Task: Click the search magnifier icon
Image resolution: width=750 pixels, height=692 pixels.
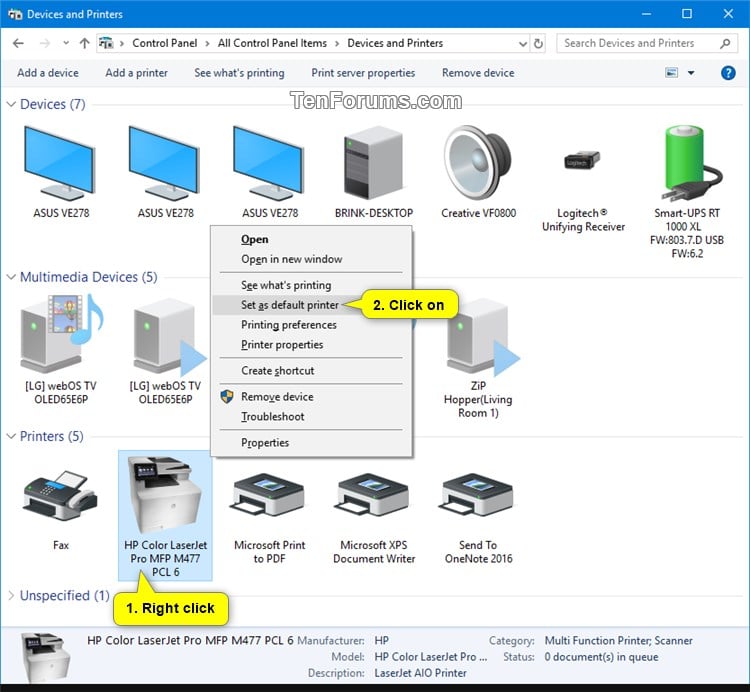Action: [726, 43]
